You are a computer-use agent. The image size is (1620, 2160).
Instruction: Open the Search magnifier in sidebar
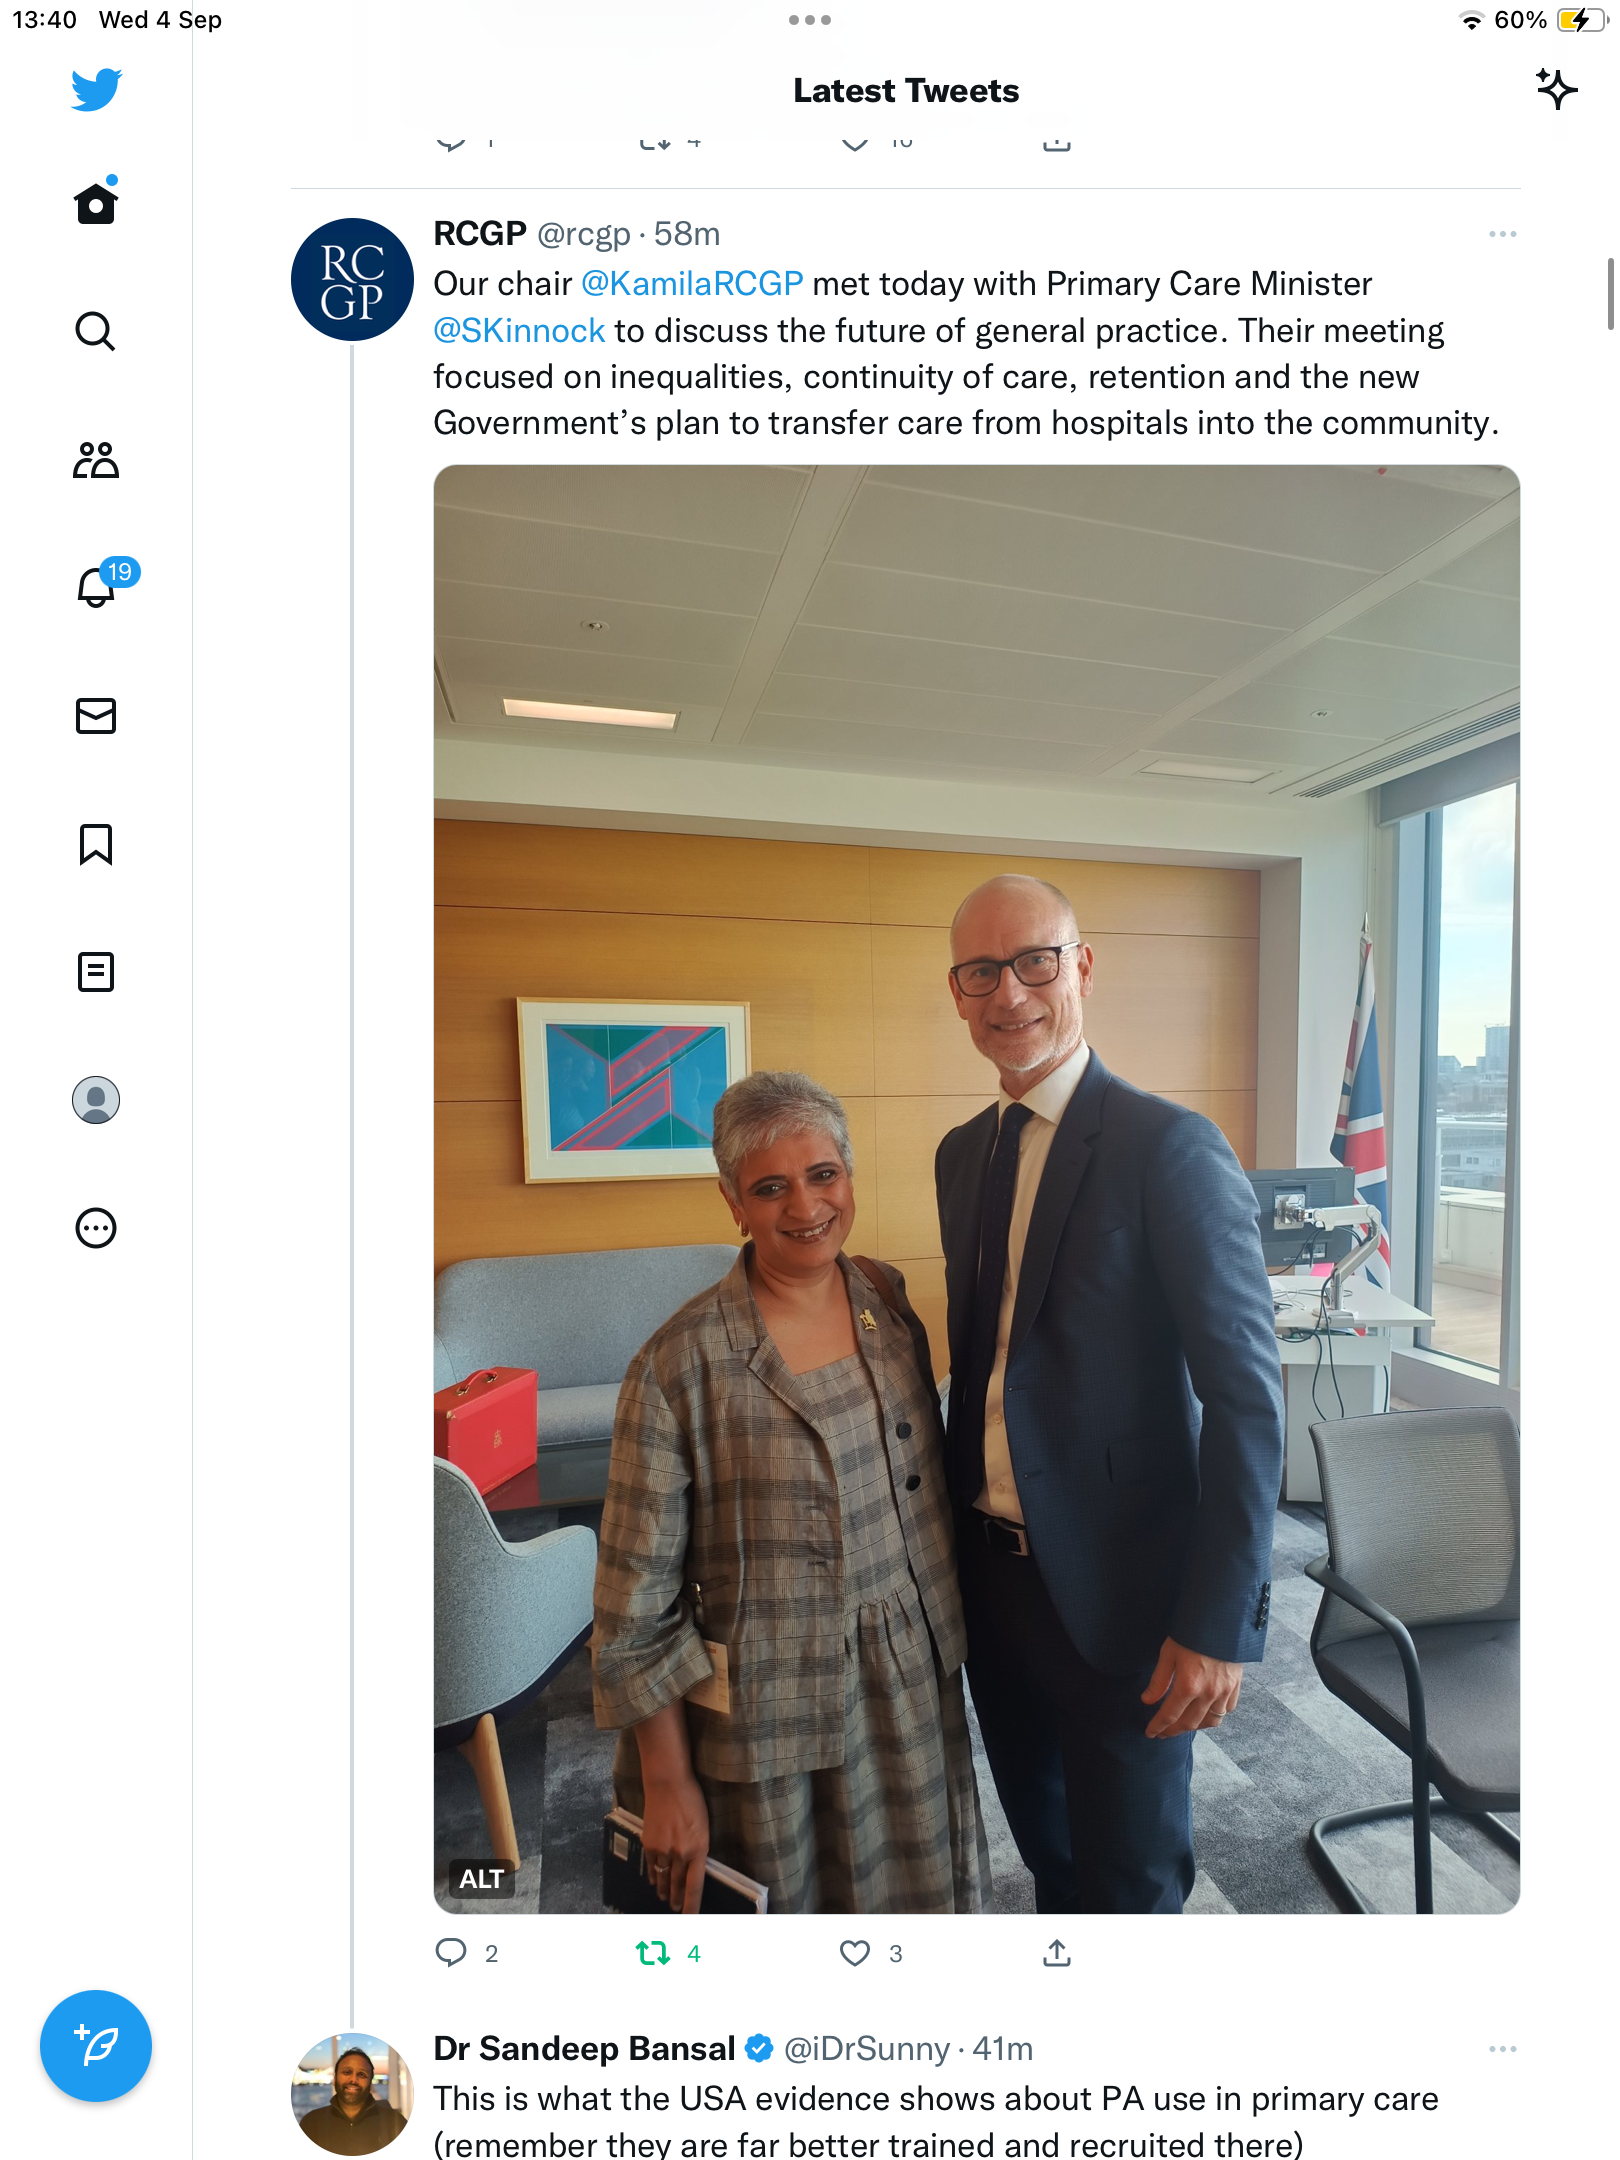coord(96,331)
